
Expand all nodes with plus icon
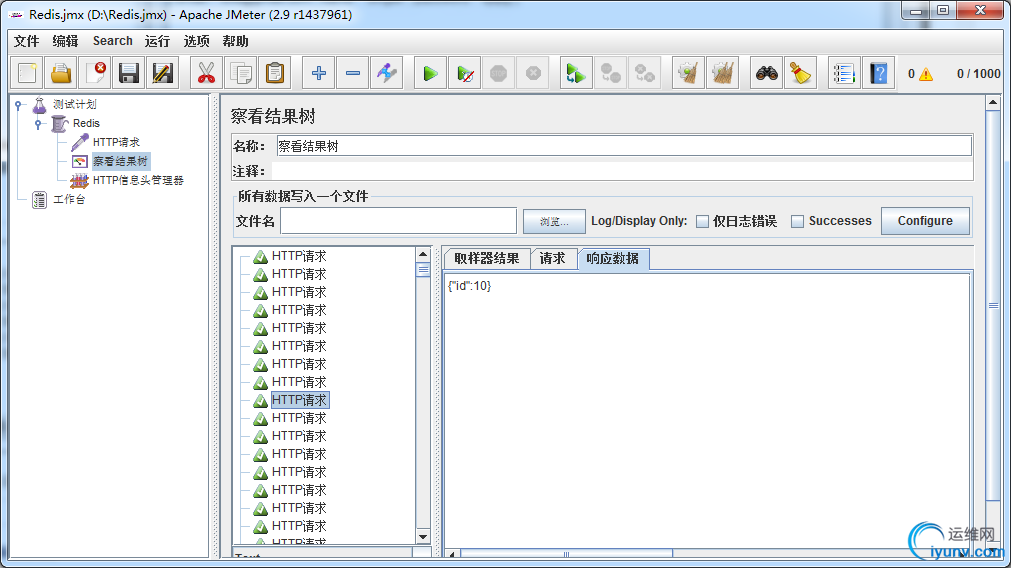(319, 73)
